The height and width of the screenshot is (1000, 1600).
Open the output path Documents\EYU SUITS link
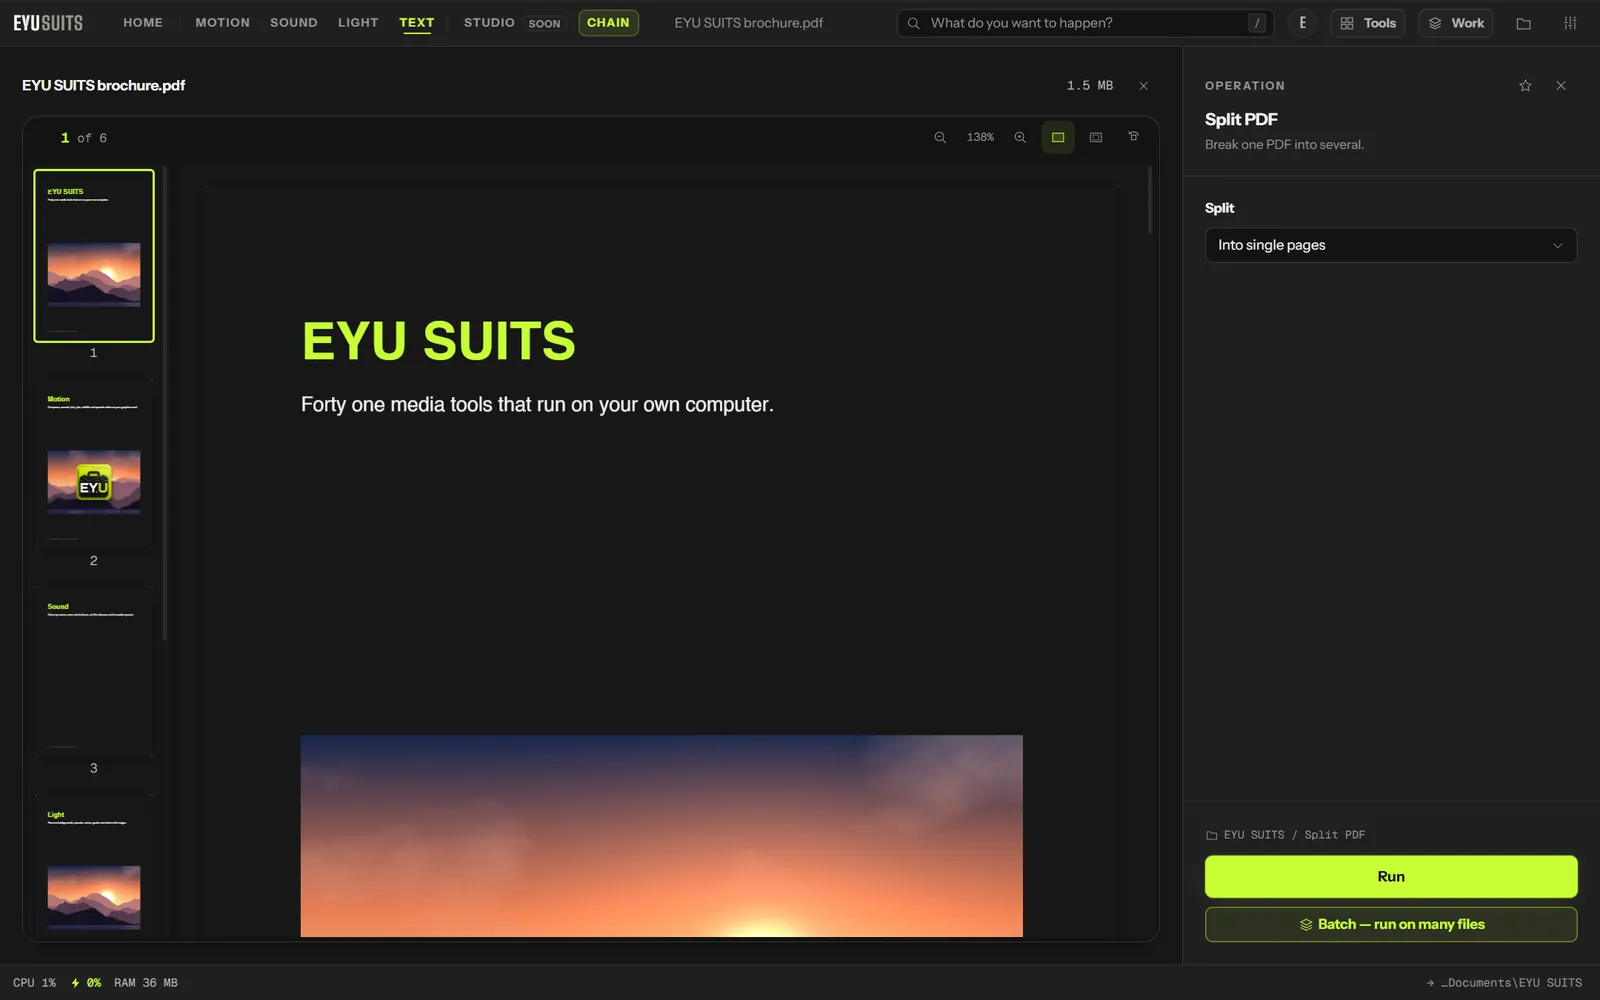tap(1504, 983)
